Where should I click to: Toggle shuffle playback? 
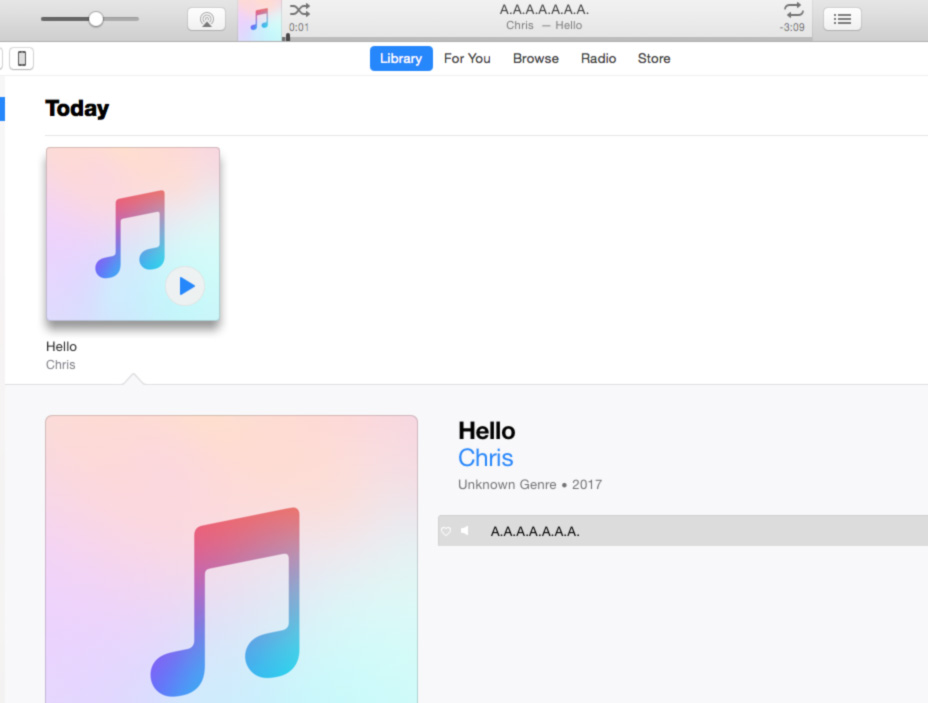click(x=299, y=10)
